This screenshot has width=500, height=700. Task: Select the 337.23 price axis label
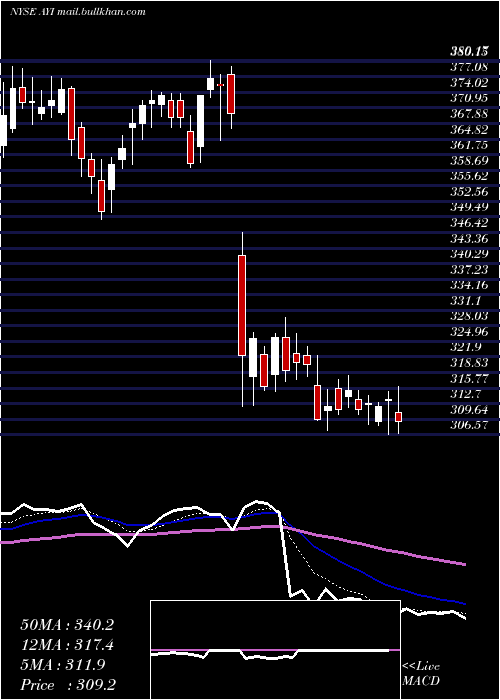coord(469,270)
